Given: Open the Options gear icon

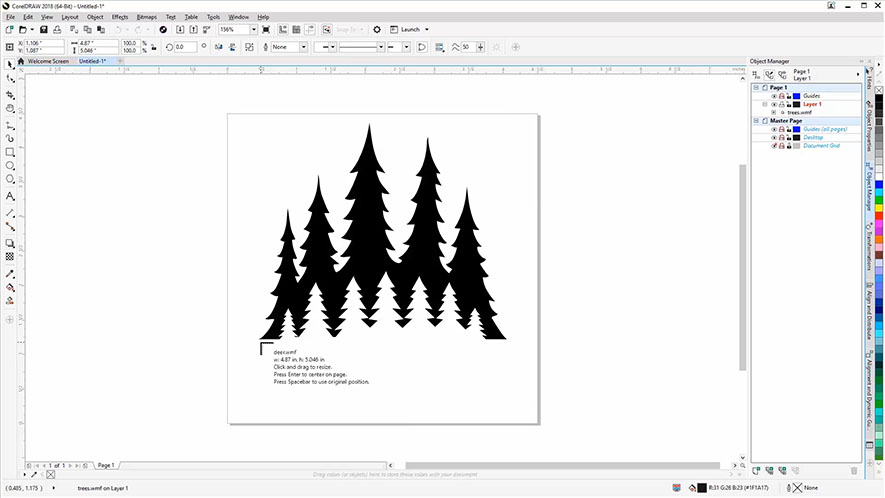Looking at the screenshot, I should tap(377, 30).
